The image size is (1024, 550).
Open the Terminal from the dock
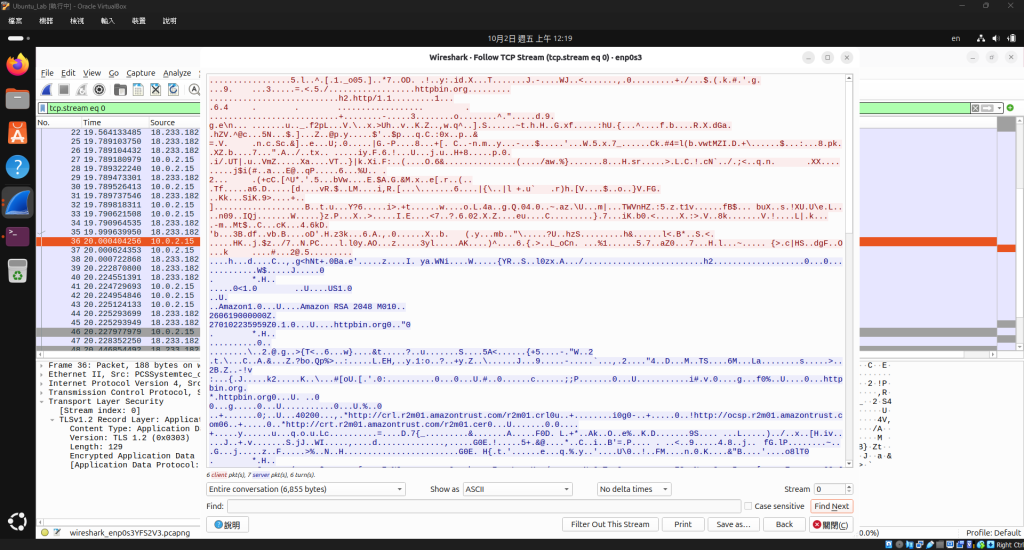pos(18,236)
